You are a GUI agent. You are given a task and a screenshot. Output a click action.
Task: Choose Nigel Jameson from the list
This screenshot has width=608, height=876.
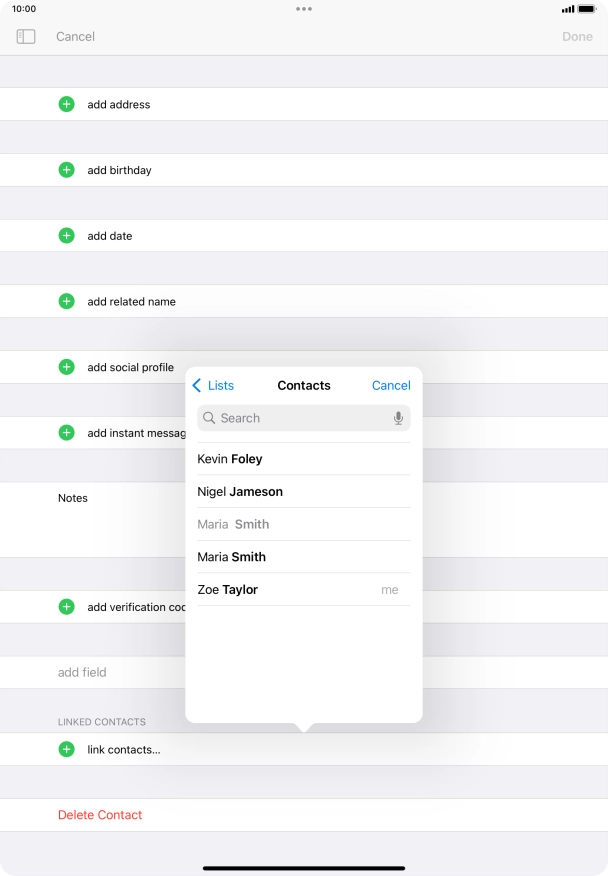tap(240, 491)
